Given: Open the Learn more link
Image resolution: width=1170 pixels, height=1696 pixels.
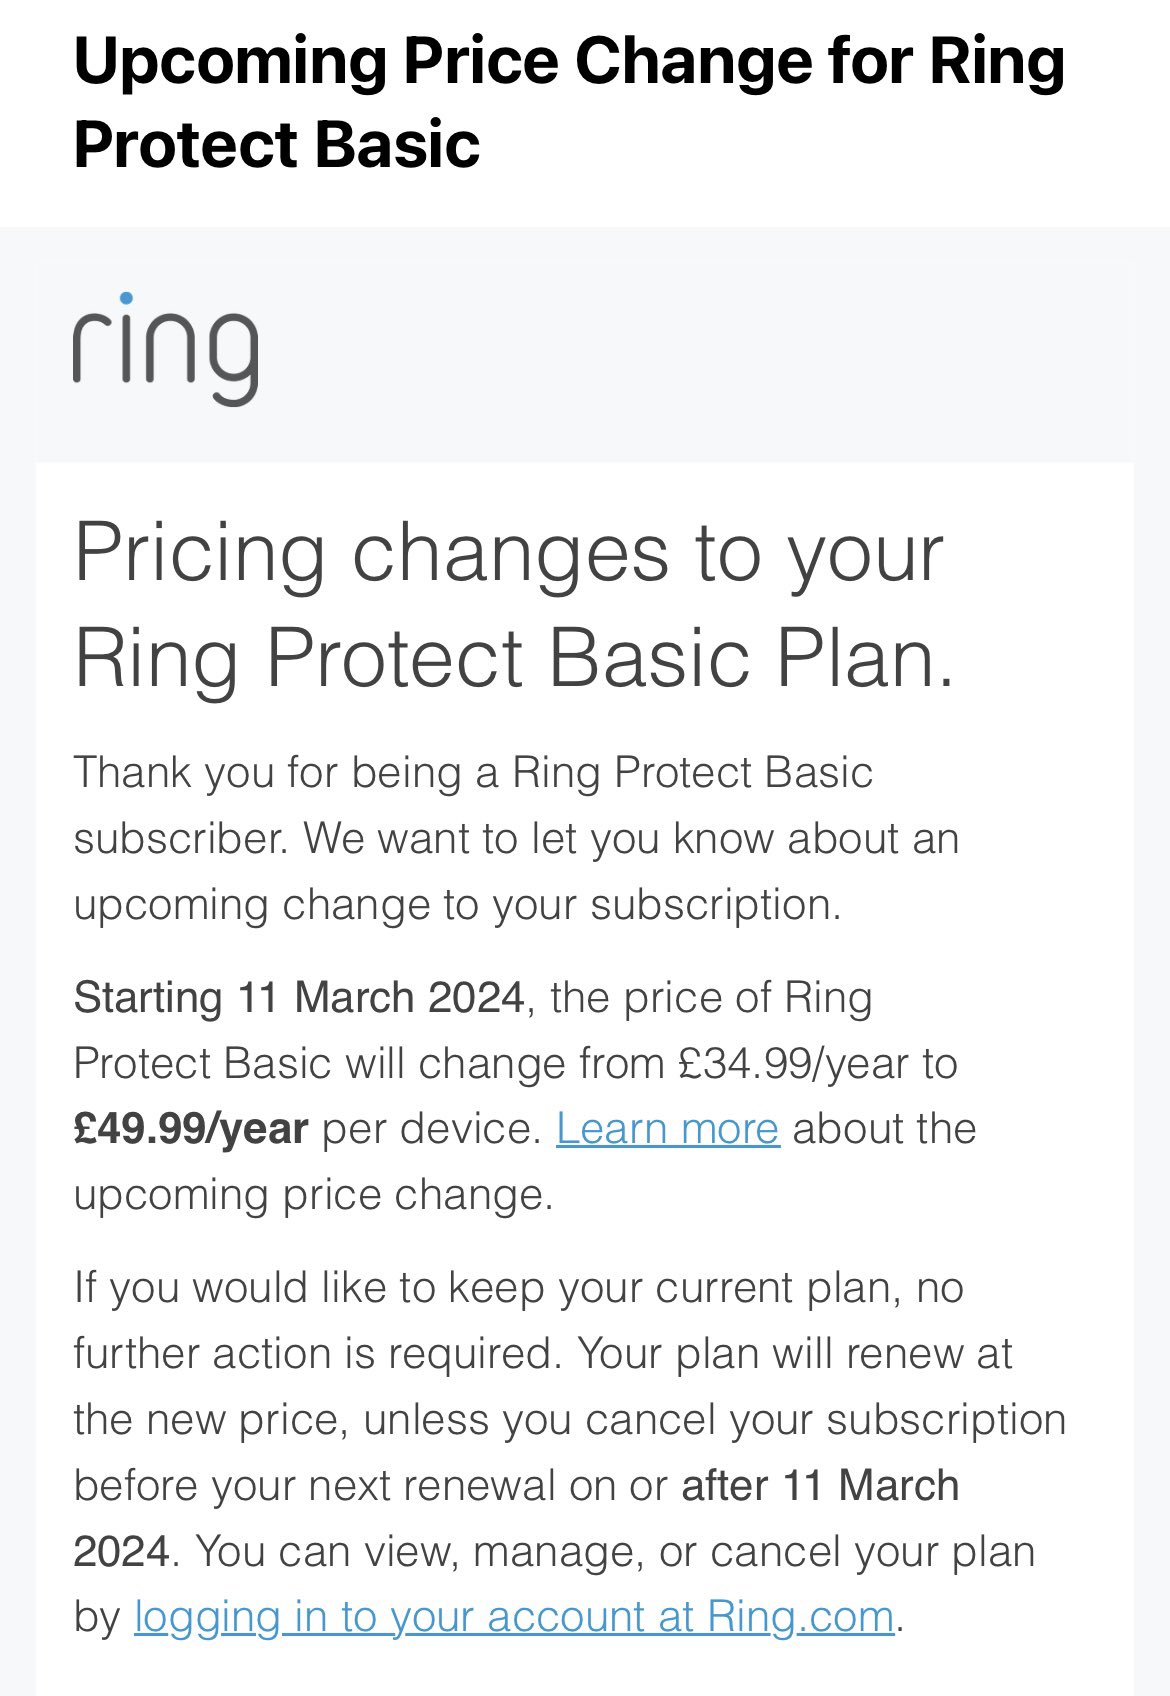Looking at the screenshot, I should click(667, 1128).
